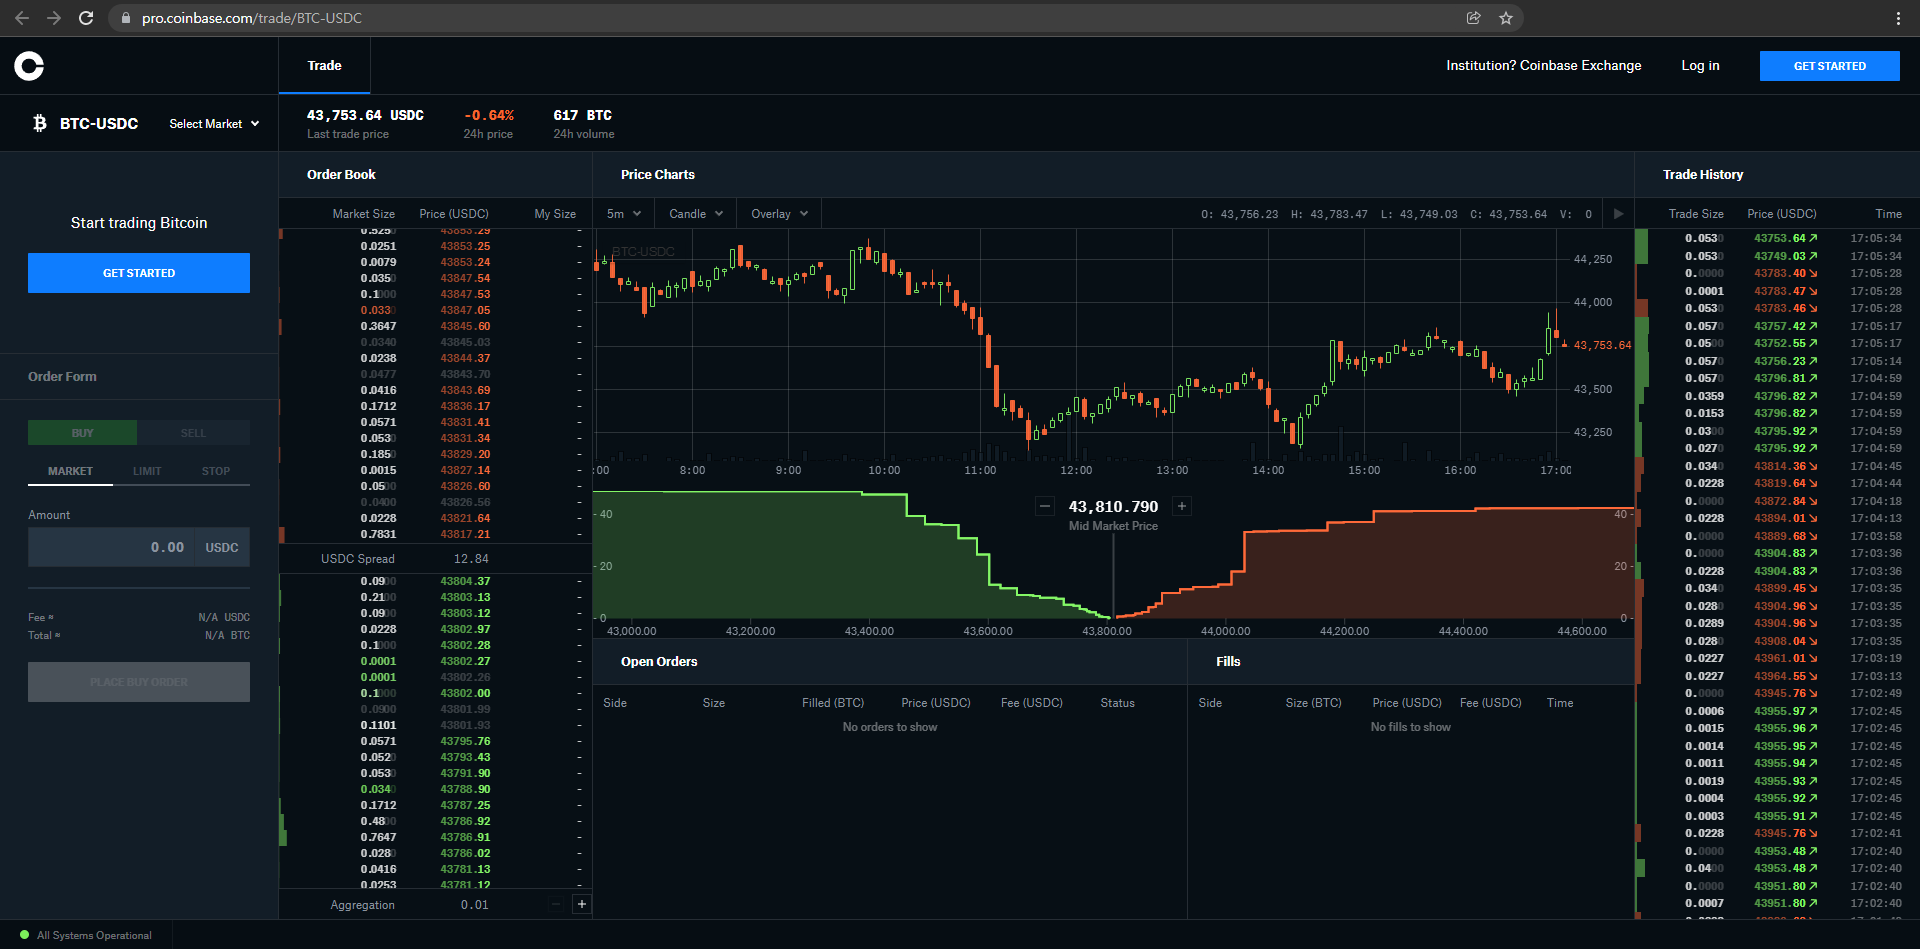Zoom in depth chart with plus button

[x=1182, y=506]
